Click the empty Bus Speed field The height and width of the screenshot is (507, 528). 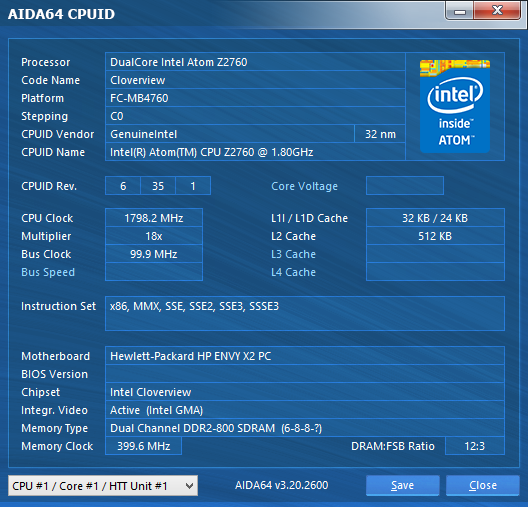154,272
